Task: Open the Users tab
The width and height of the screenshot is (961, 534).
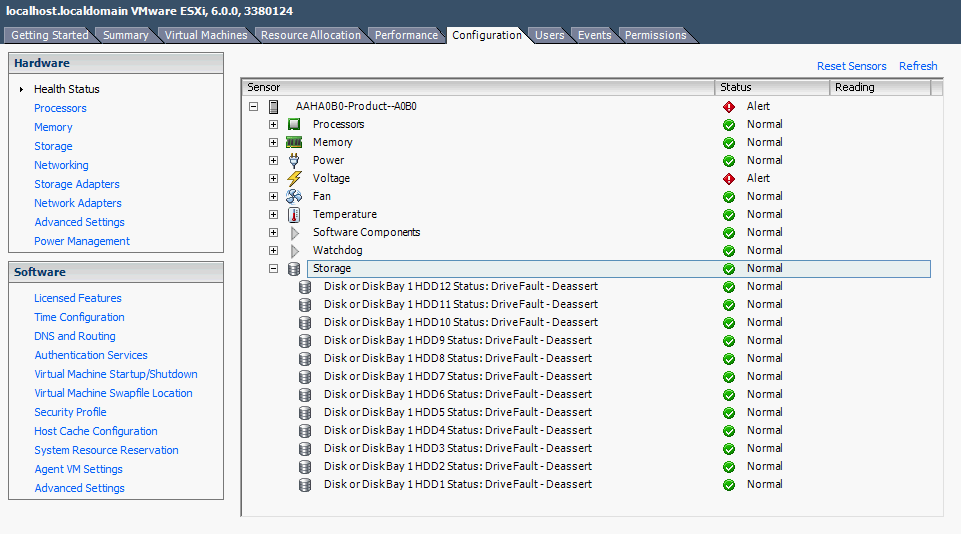Action: tap(550, 36)
